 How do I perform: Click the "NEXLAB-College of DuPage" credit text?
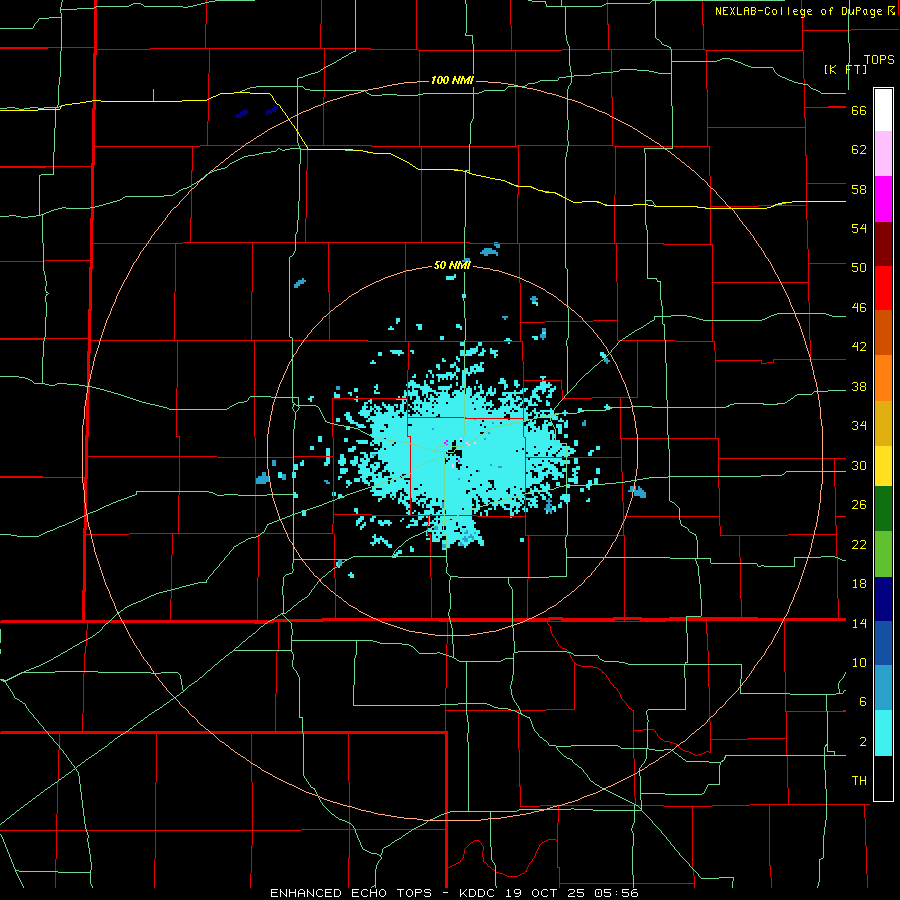(x=798, y=11)
